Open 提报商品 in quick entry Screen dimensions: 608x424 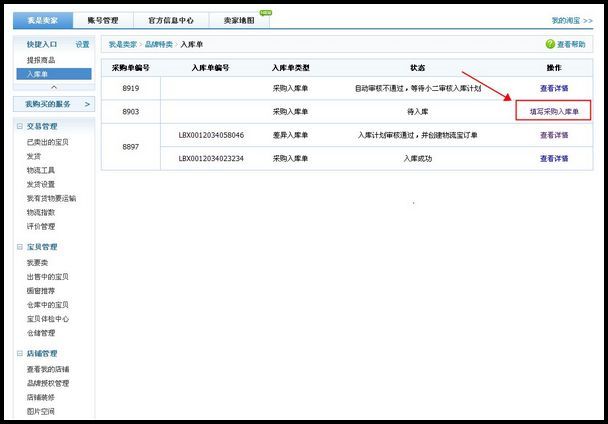[41, 60]
